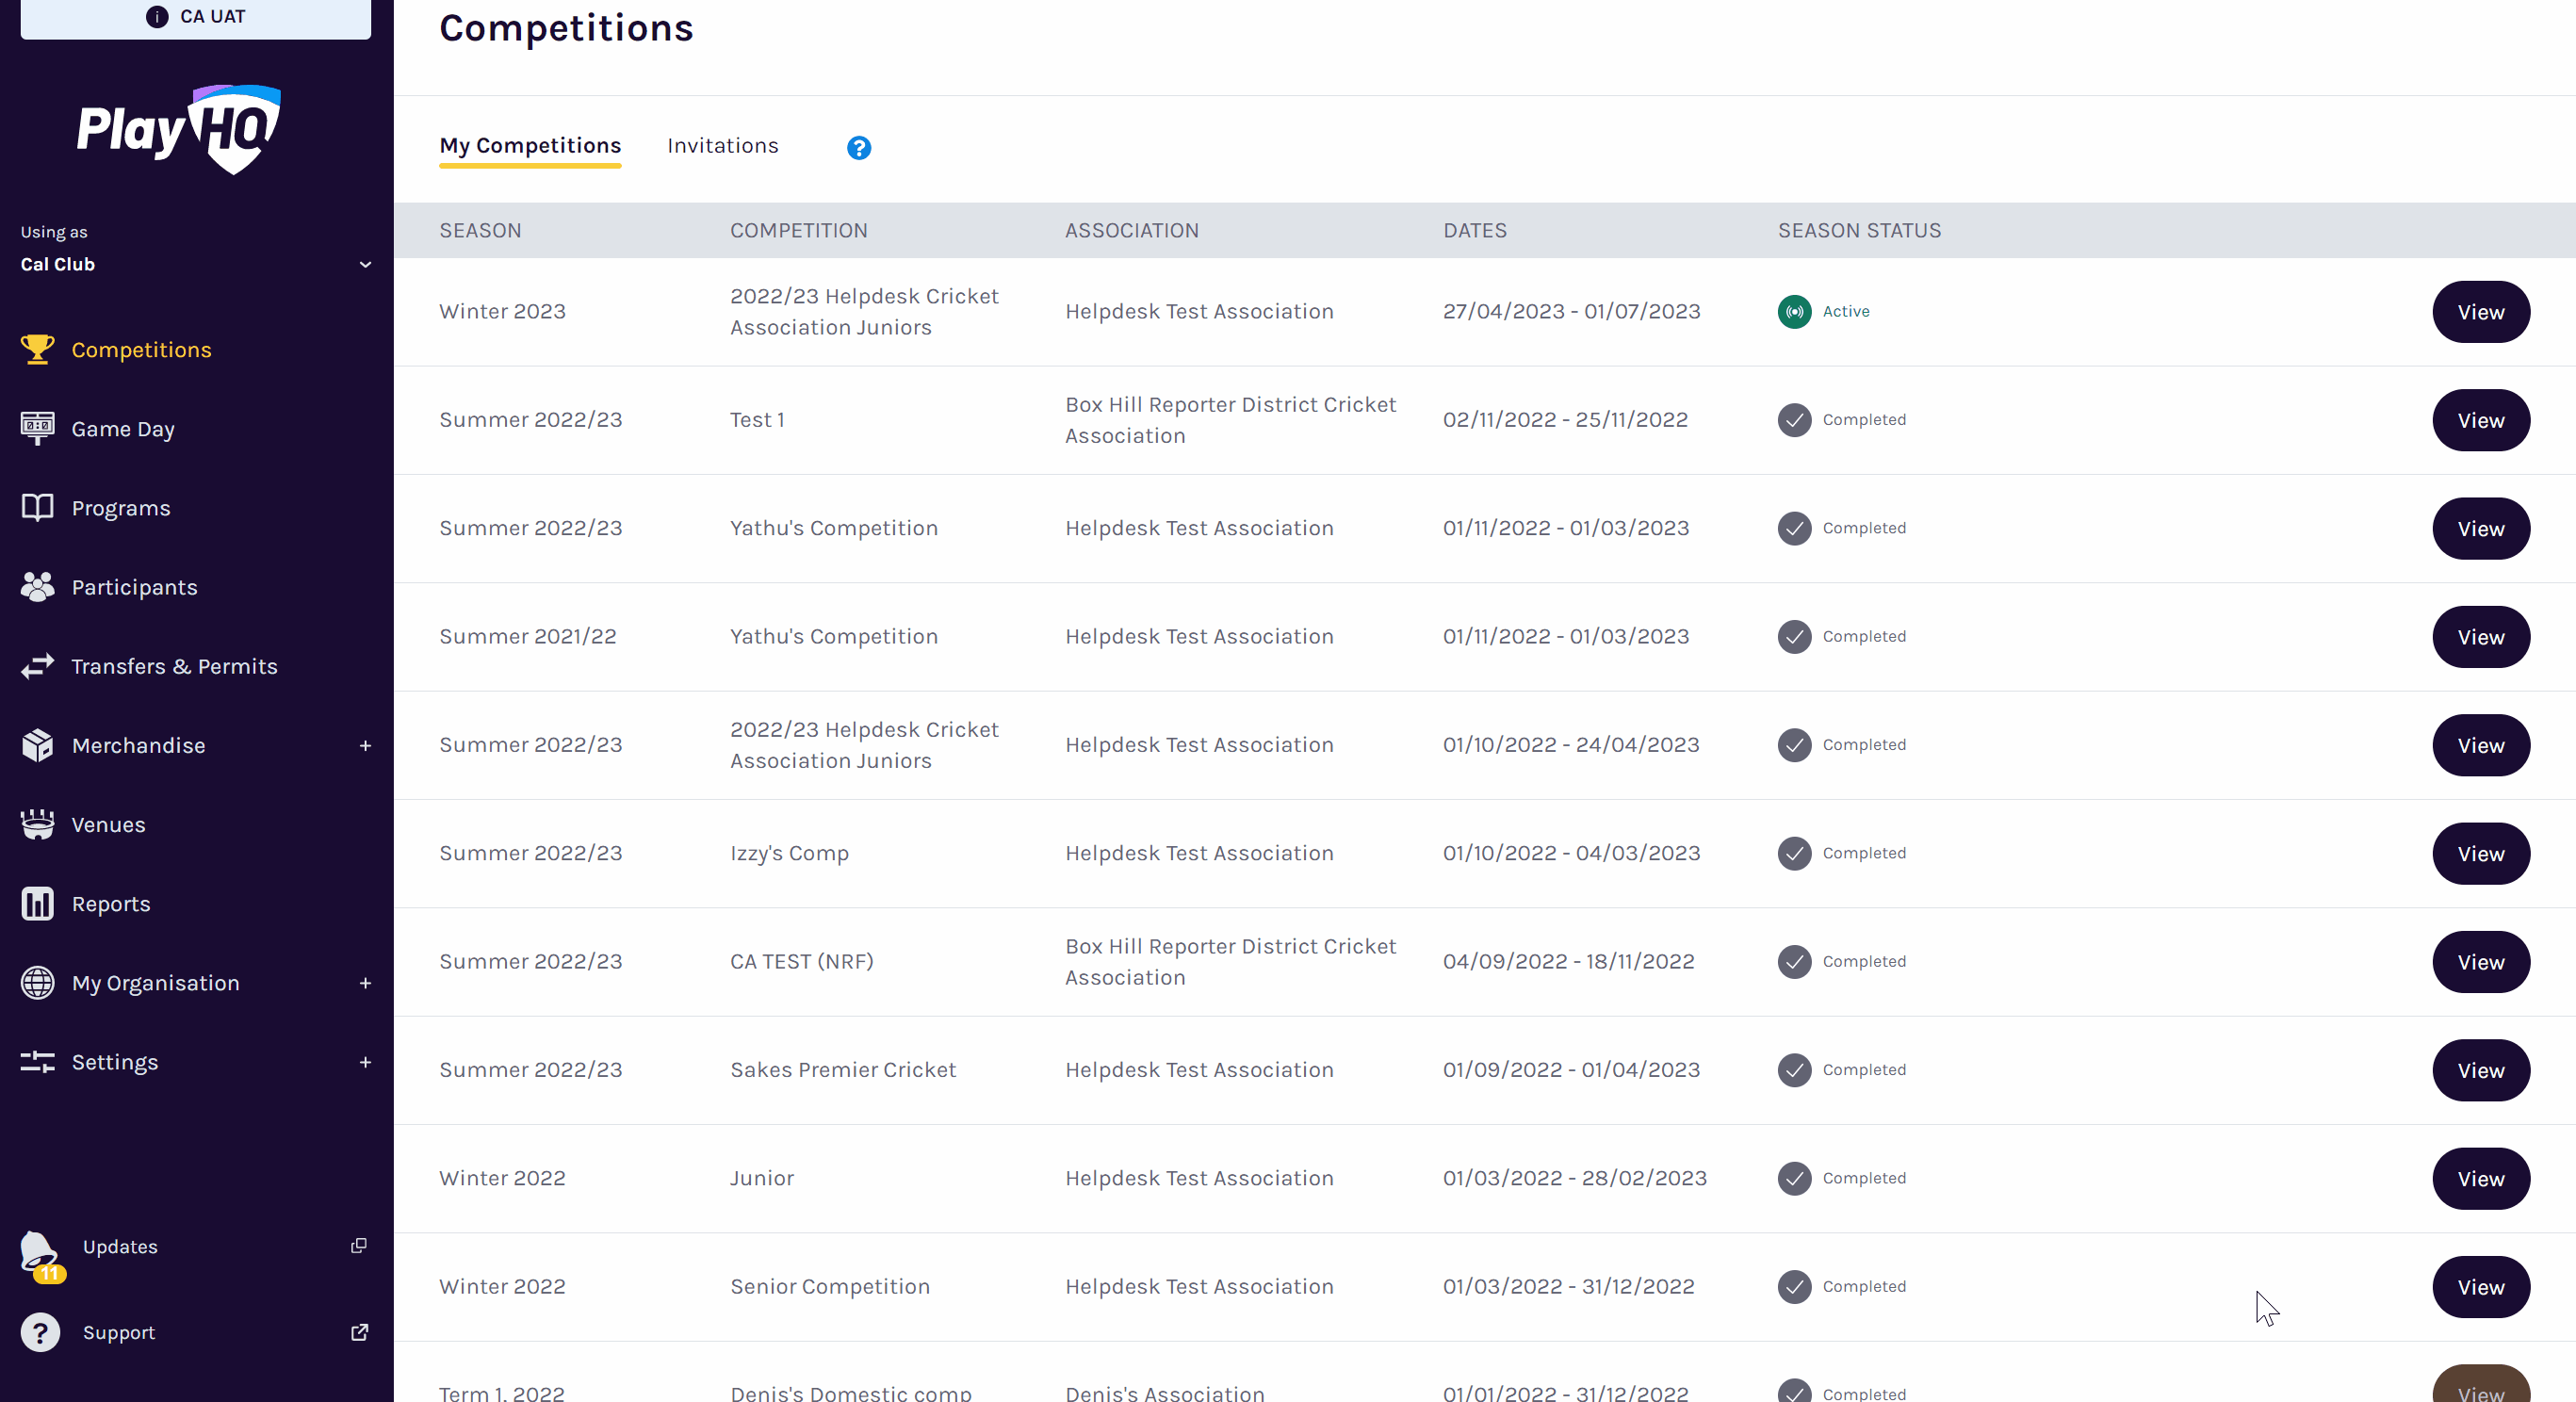Click the Reports chart icon

pyautogui.click(x=38, y=903)
